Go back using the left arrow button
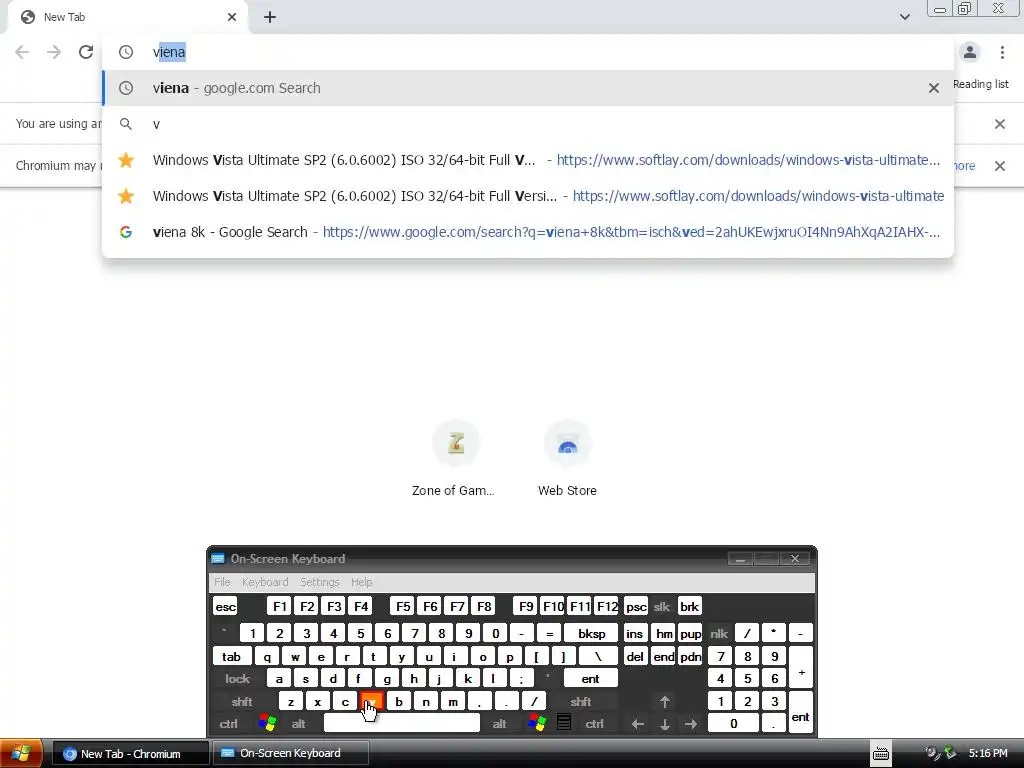The width and height of the screenshot is (1024, 768). tap(22, 52)
